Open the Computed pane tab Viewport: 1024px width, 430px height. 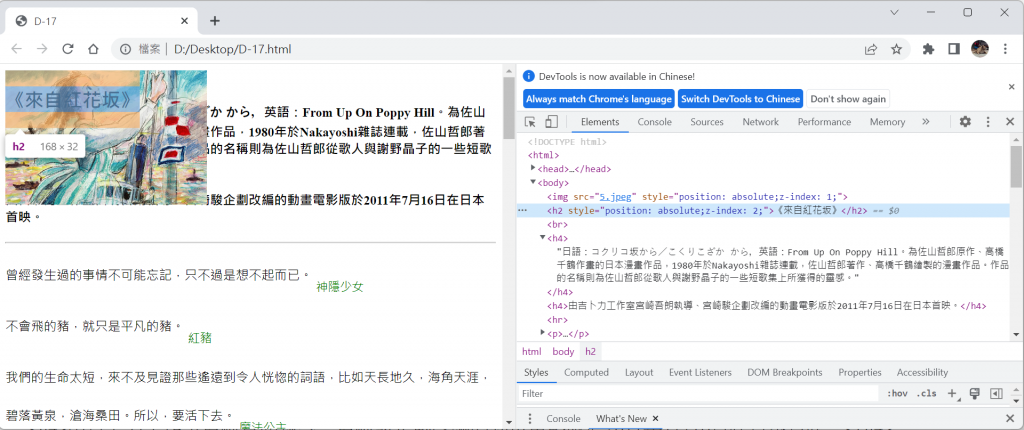click(586, 372)
